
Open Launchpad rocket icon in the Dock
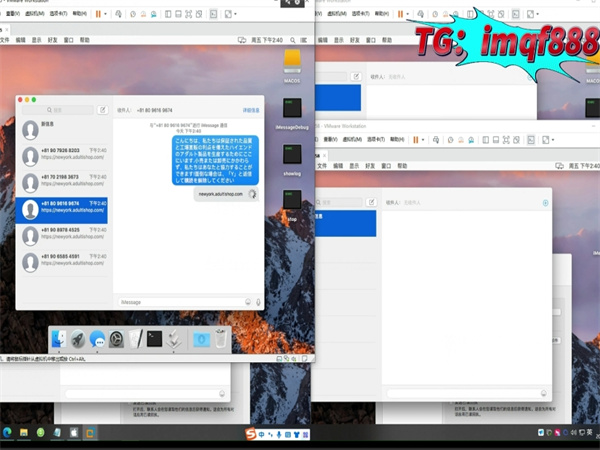click(77, 340)
